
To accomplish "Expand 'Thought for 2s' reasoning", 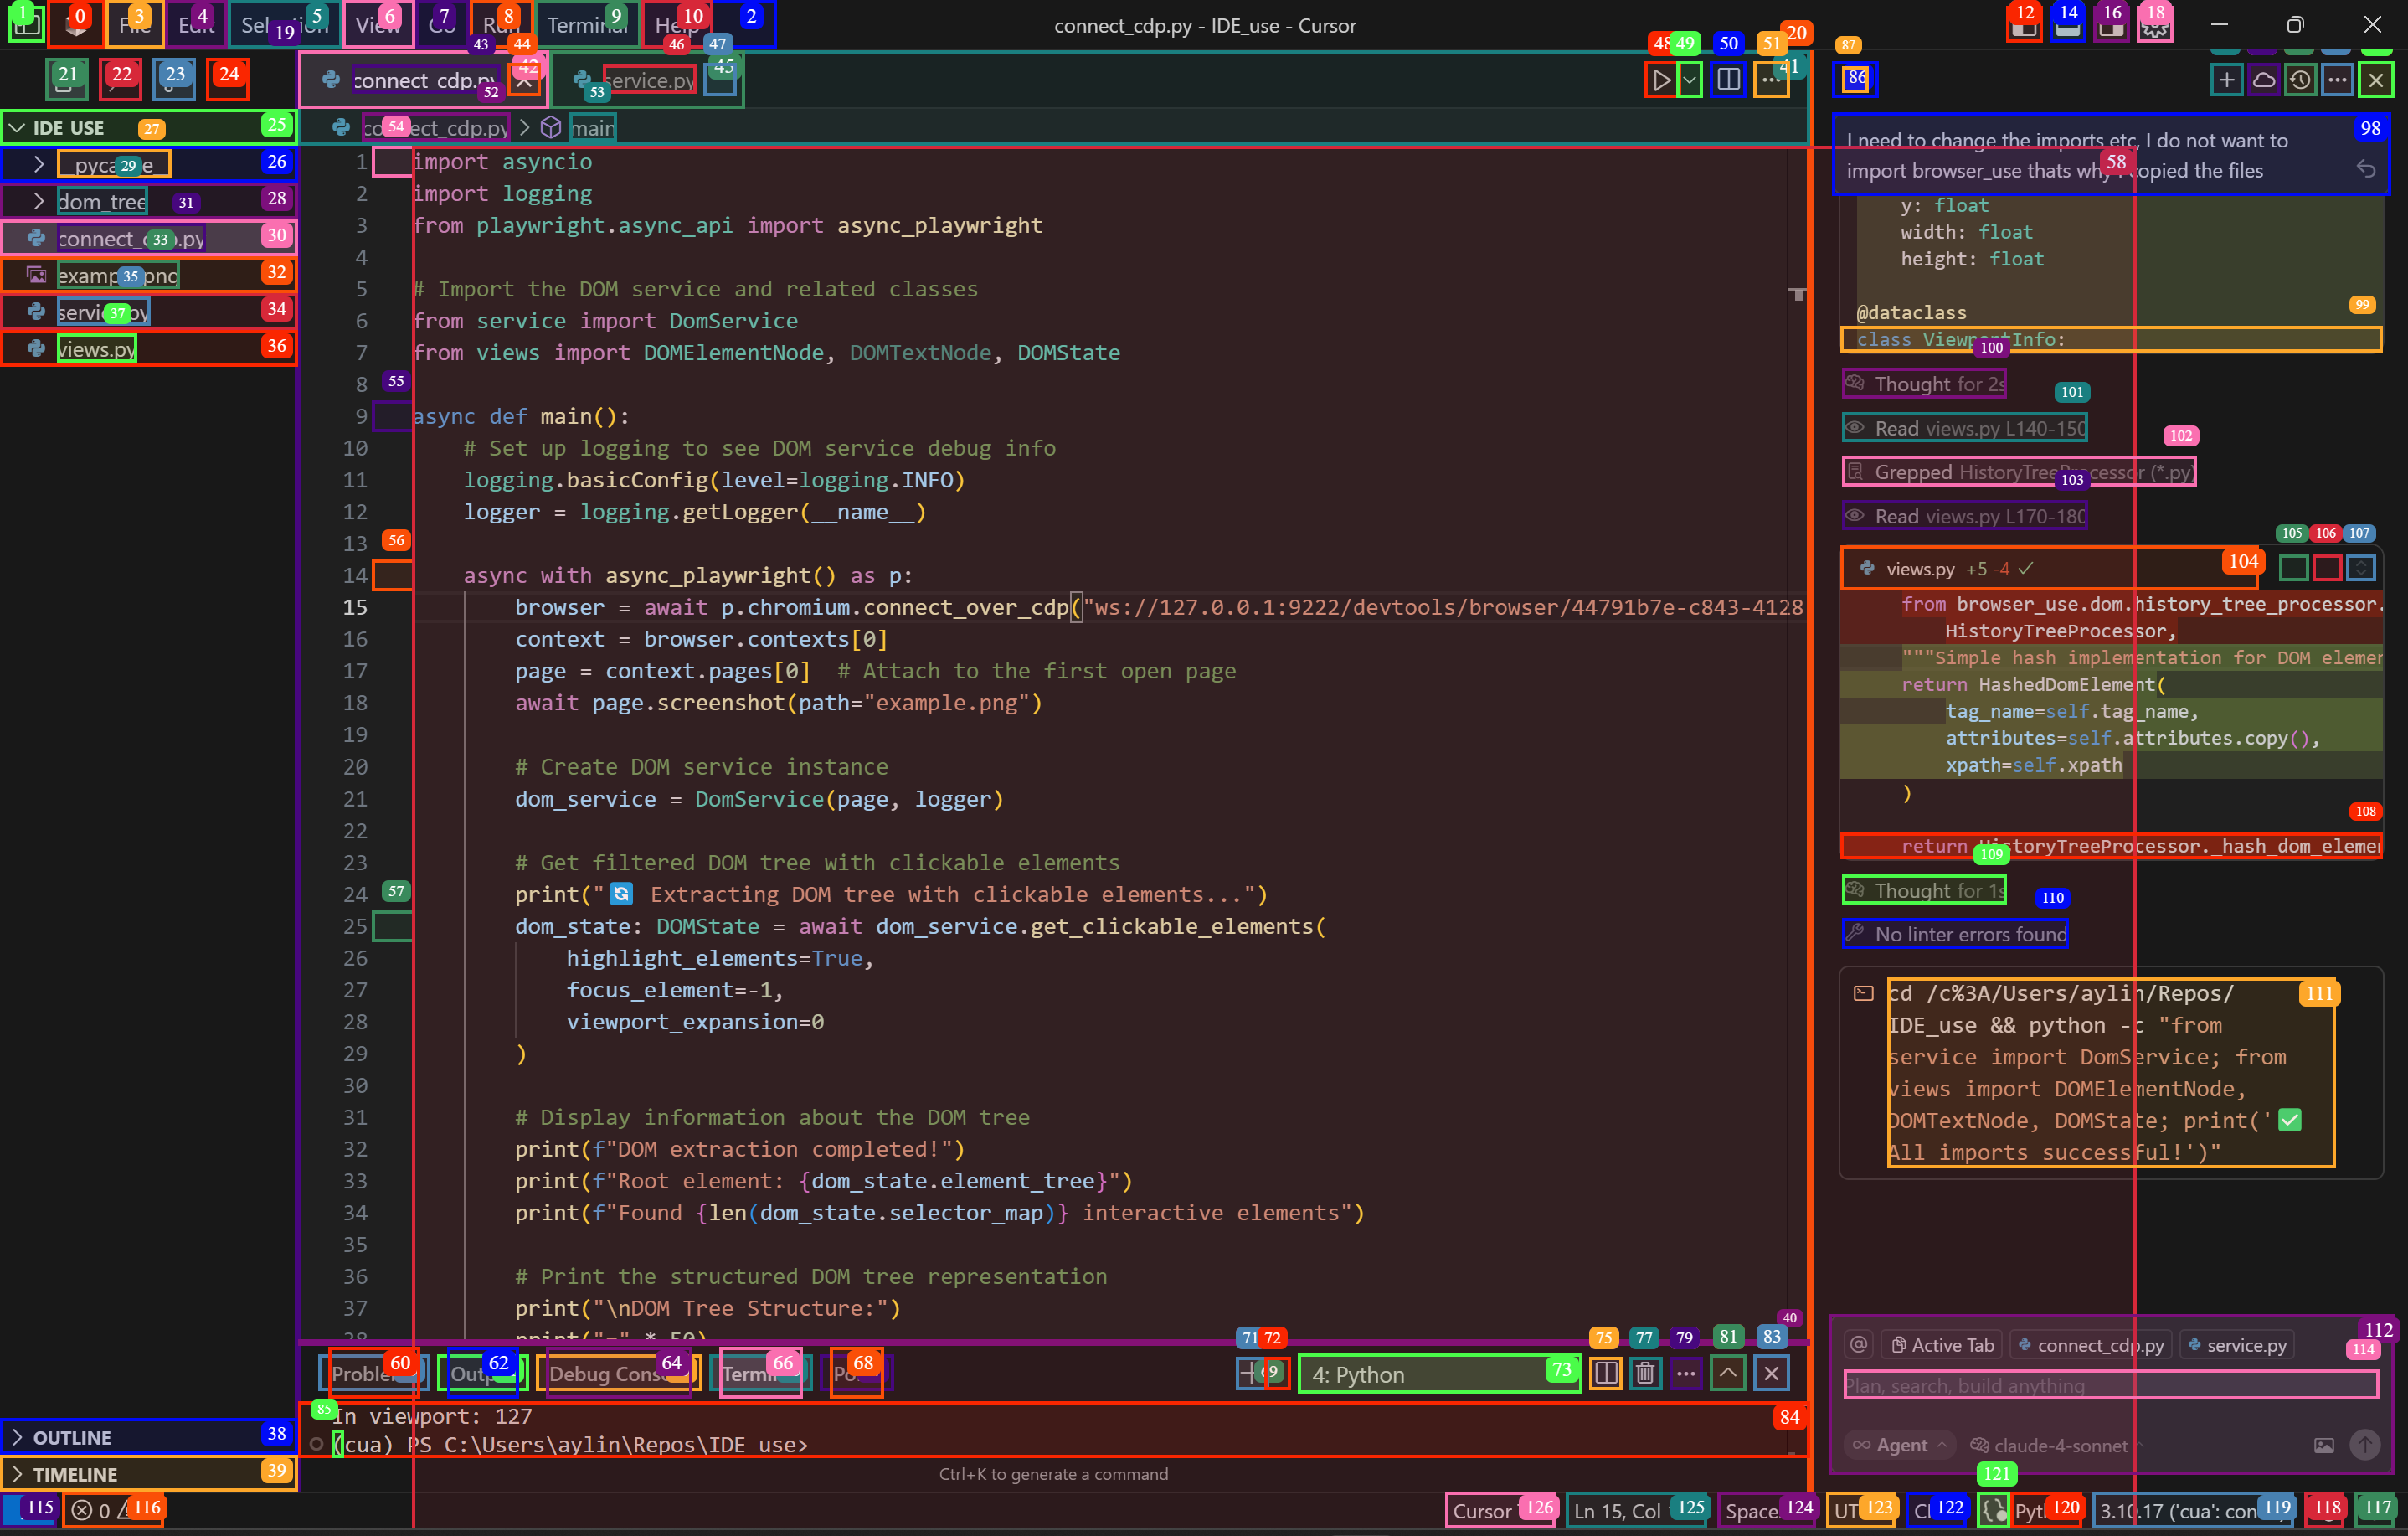I will 1924,384.
